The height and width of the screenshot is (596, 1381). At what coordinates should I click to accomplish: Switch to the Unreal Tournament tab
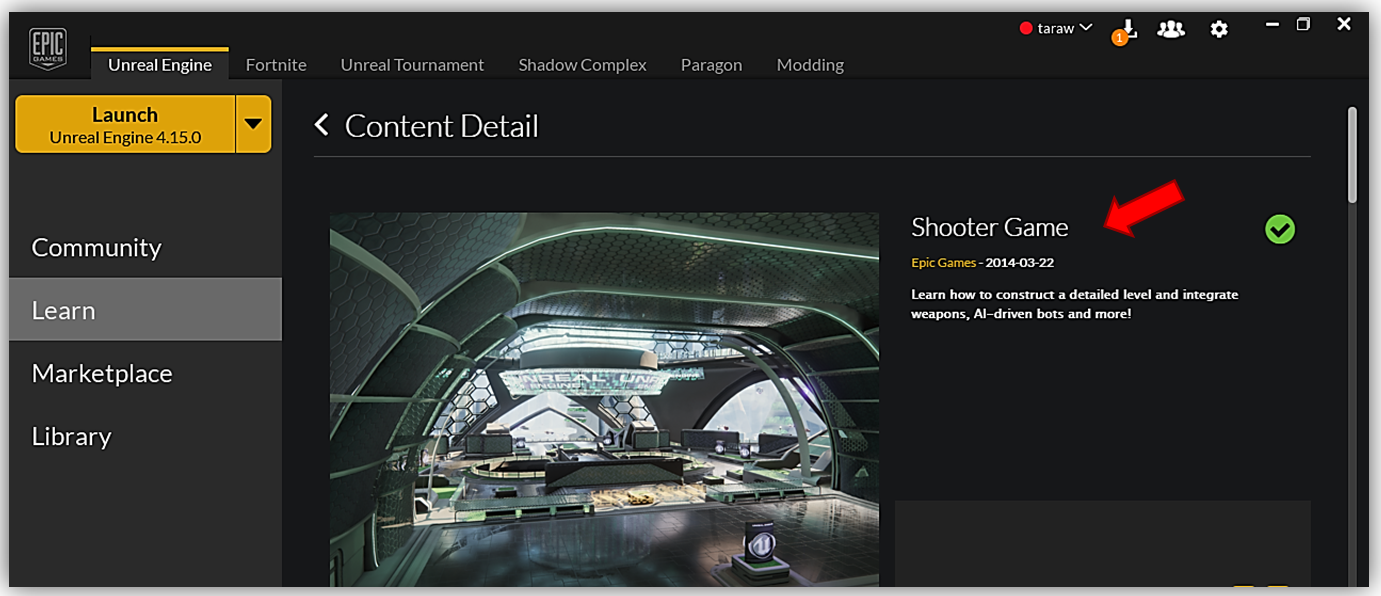pyautogui.click(x=412, y=65)
